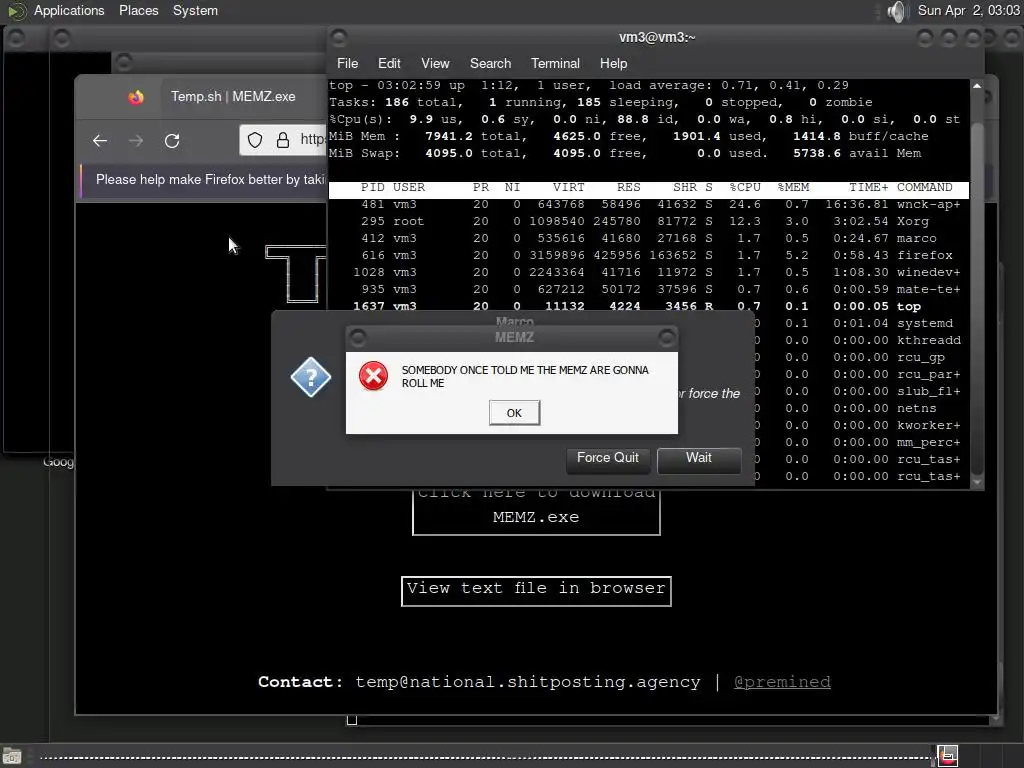1024x768 pixels.
Task: Click the Xorg process row in top
Action: point(648,221)
